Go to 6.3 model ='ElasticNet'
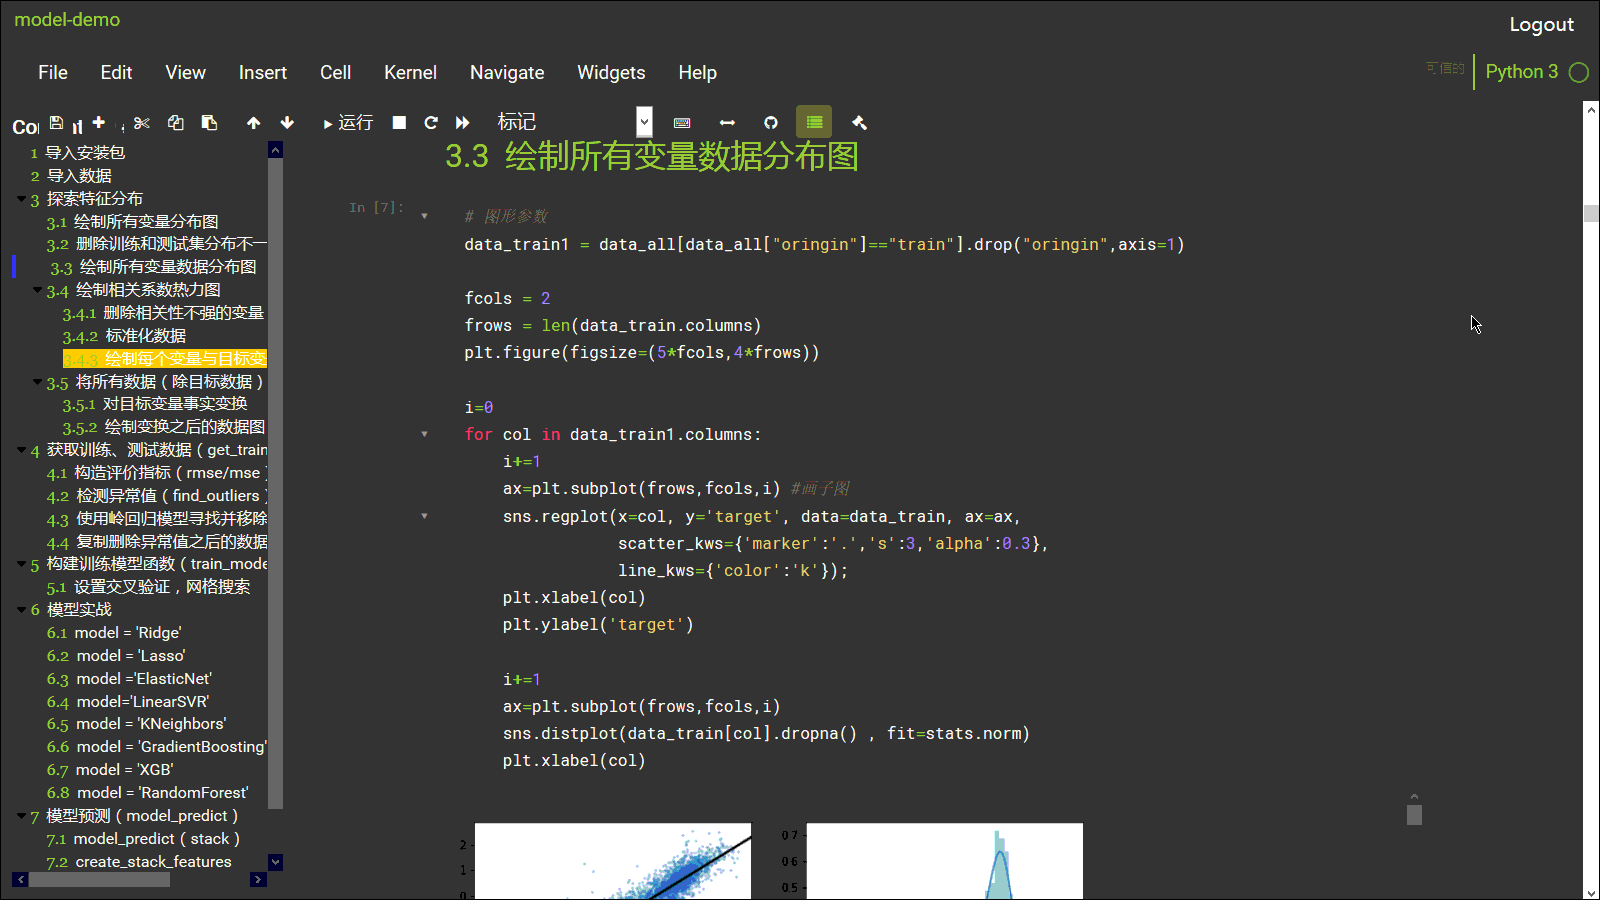Image resolution: width=1600 pixels, height=900 pixels. (129, 679)
